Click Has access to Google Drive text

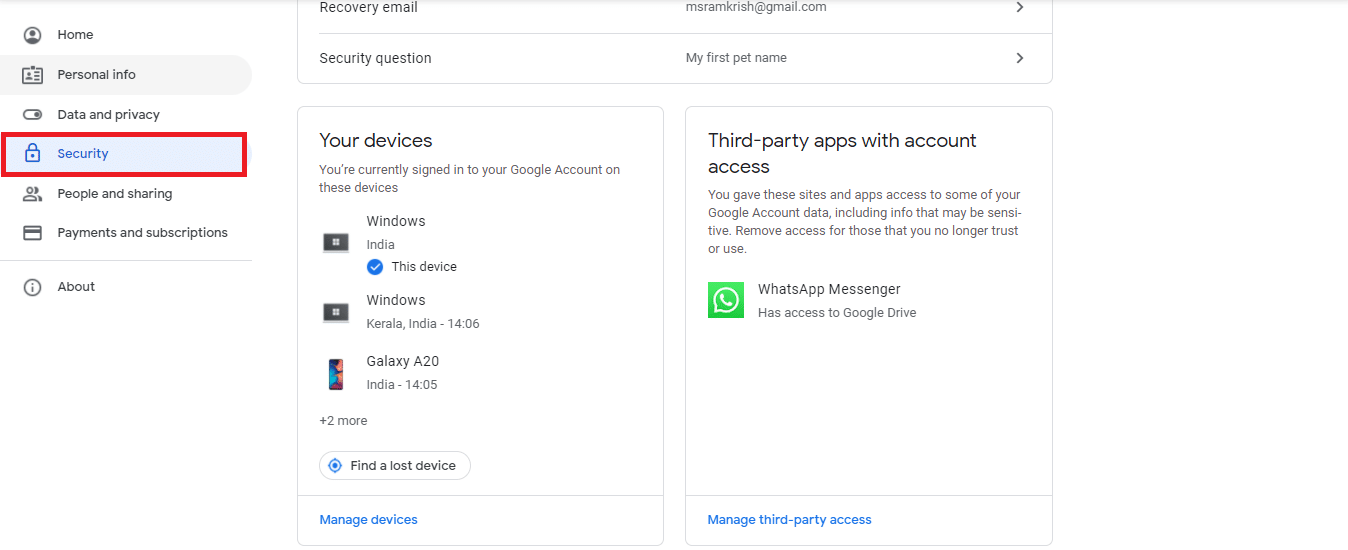(x=837, y=313)
